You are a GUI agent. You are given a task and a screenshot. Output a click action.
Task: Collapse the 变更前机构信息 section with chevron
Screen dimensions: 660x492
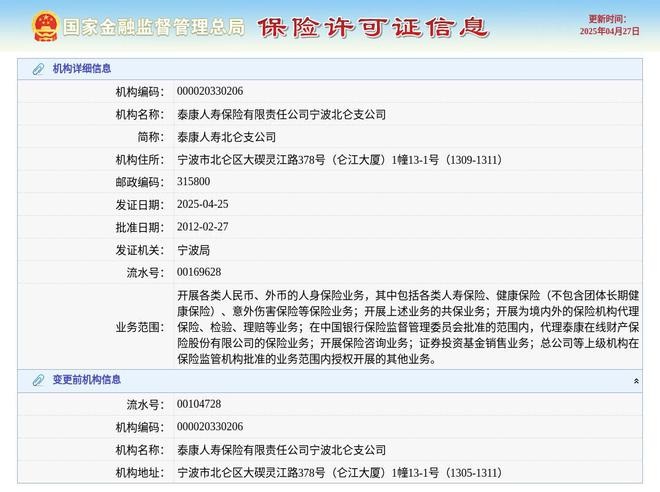coord(636,381)
